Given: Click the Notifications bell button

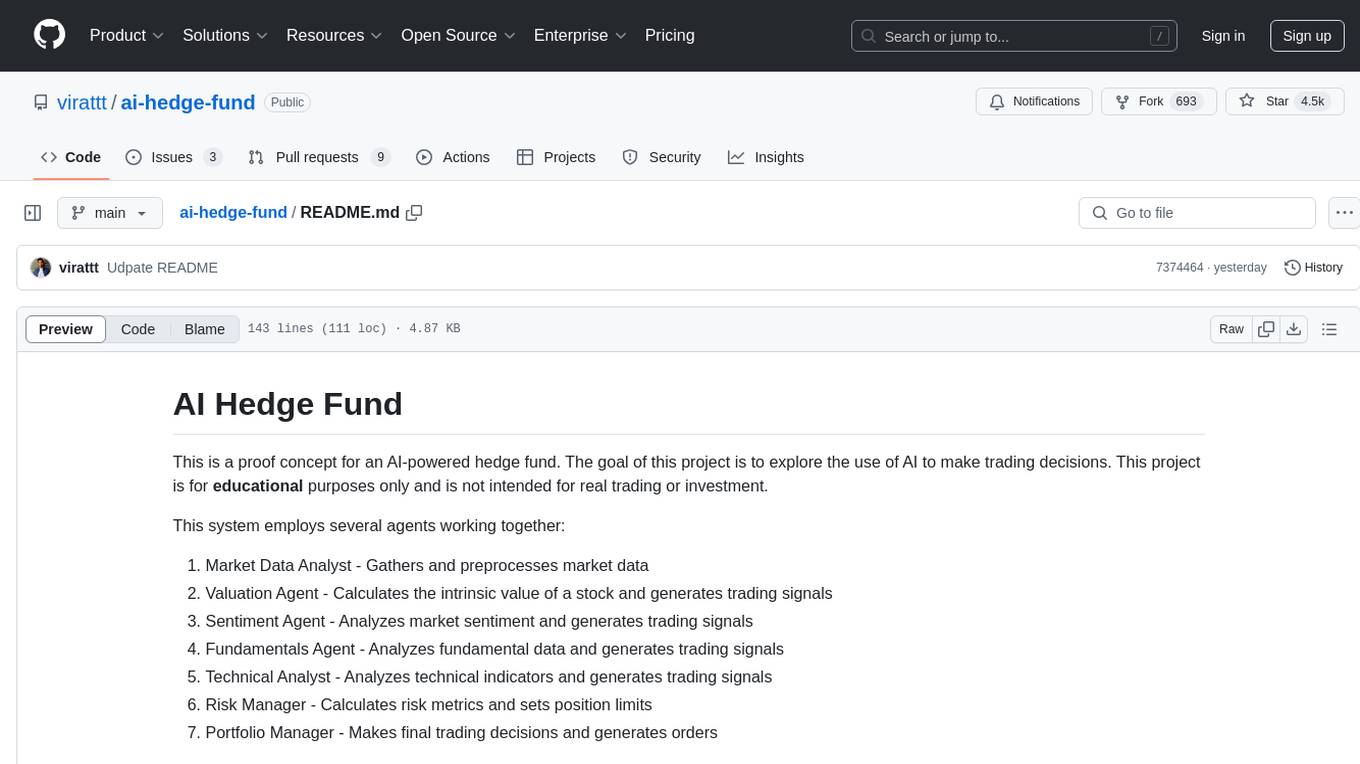Looking at the screenshot, I should (1035, 102).
